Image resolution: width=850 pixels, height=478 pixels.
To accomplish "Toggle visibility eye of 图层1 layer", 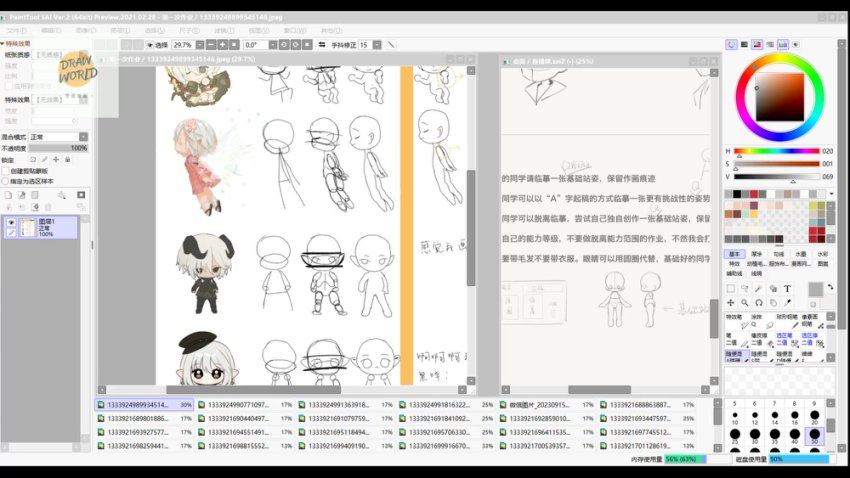I will pyautogui.click(x=11, y=223).
